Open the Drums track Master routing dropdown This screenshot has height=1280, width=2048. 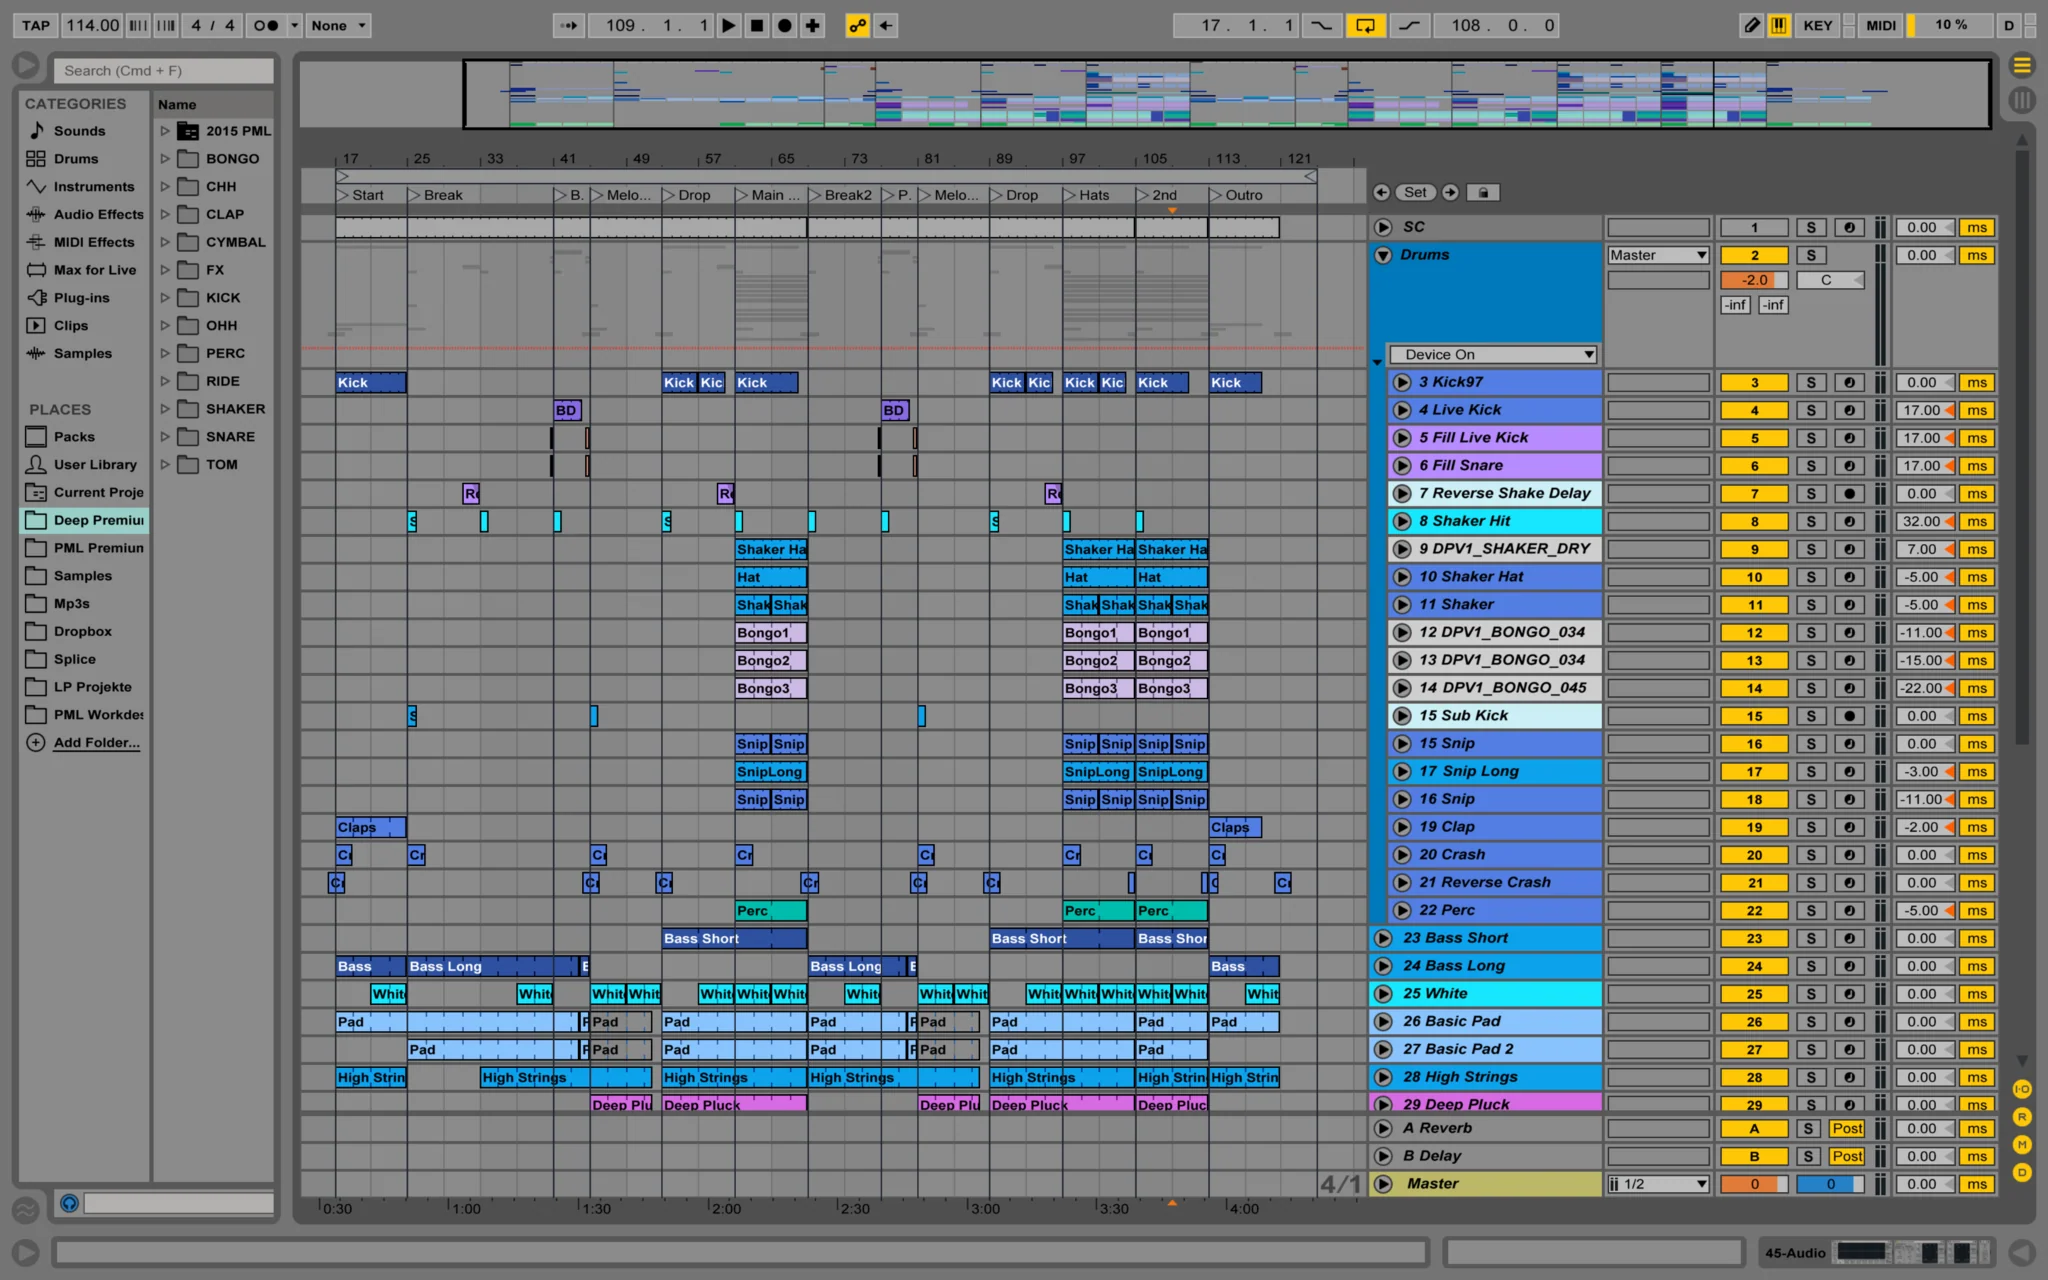pyautogui.click(x=1658, y=255)
